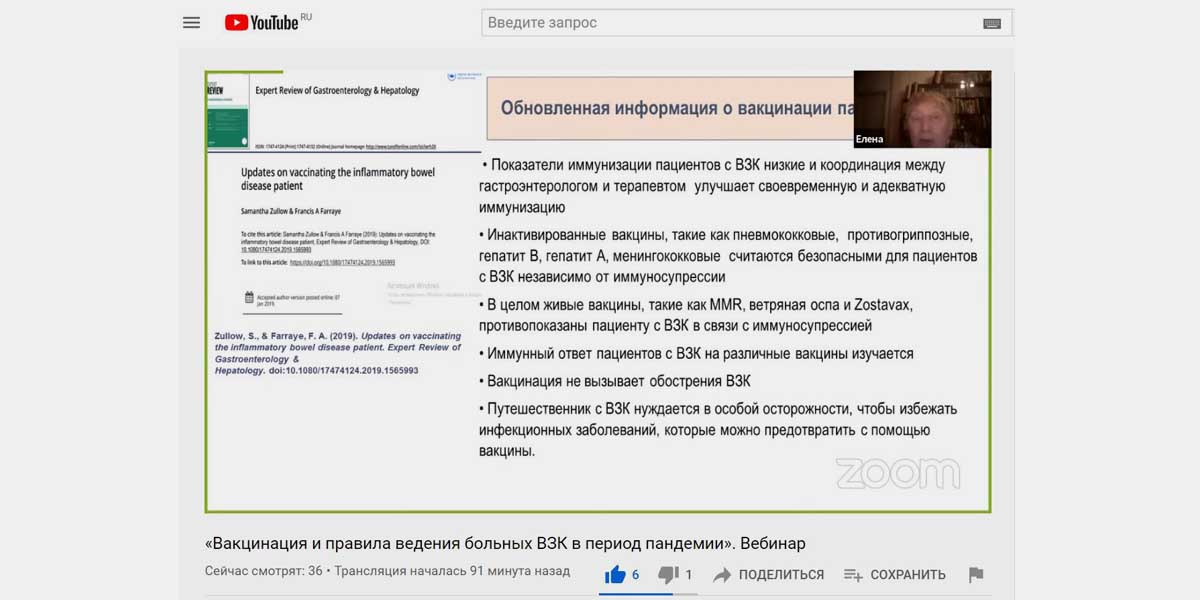Dislike the video with thumbs-down
This screenshot has width=1200, height=600.
coord(668,574)
